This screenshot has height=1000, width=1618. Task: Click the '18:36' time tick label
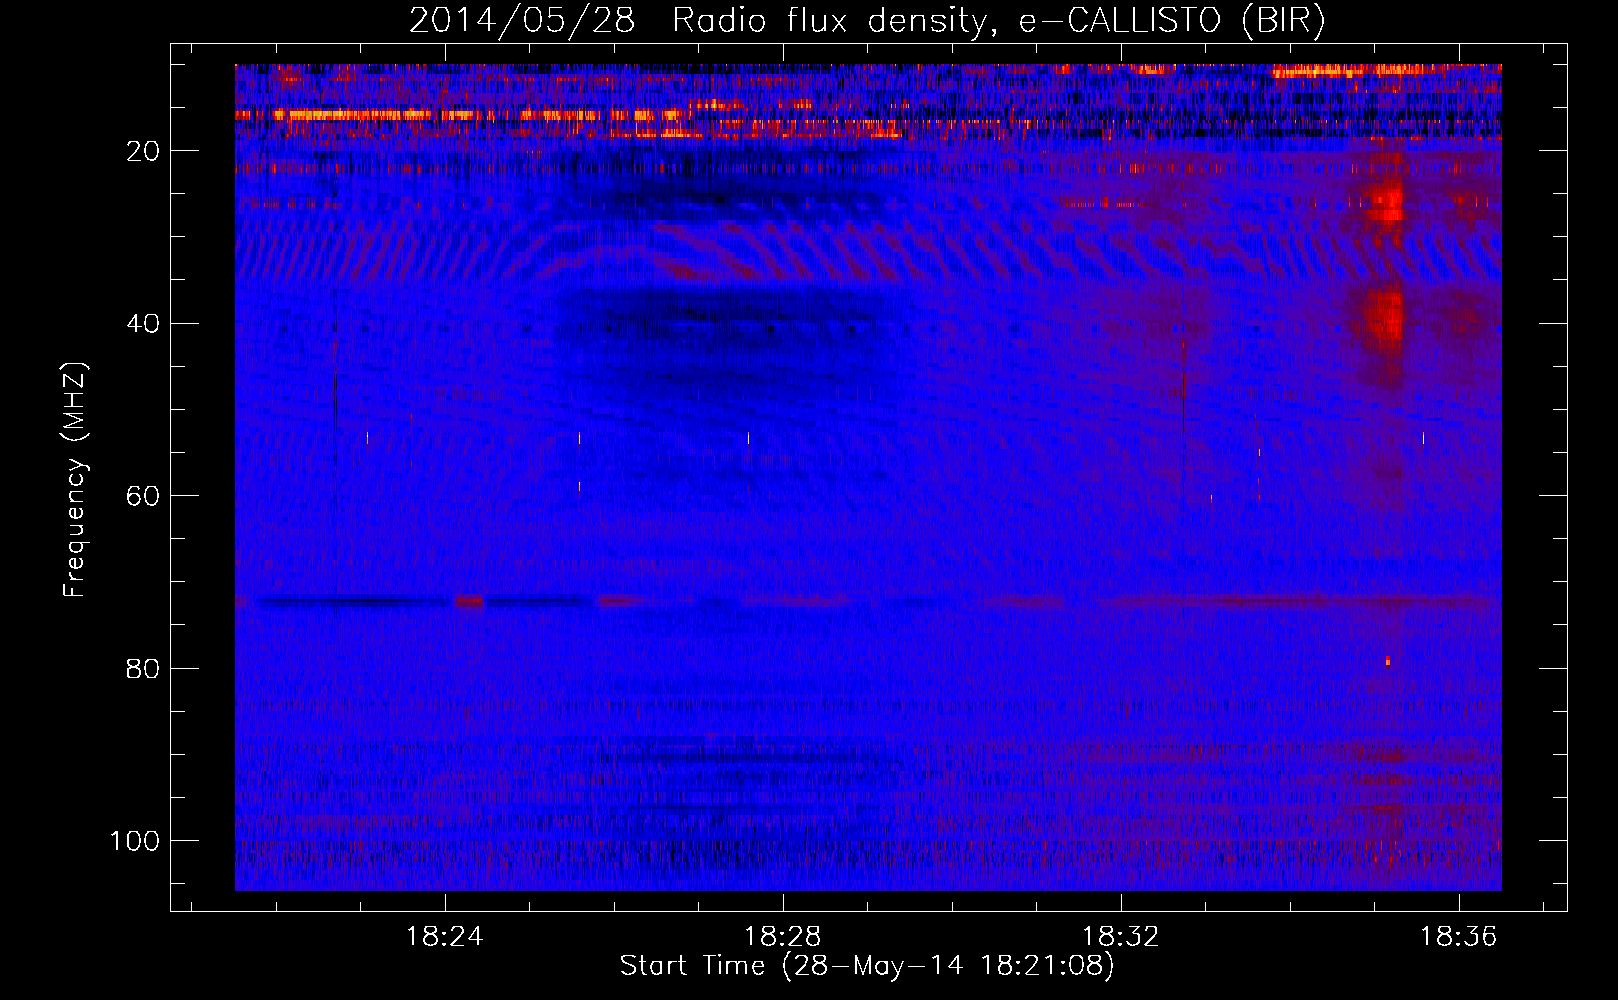(x=1459, y=936)
